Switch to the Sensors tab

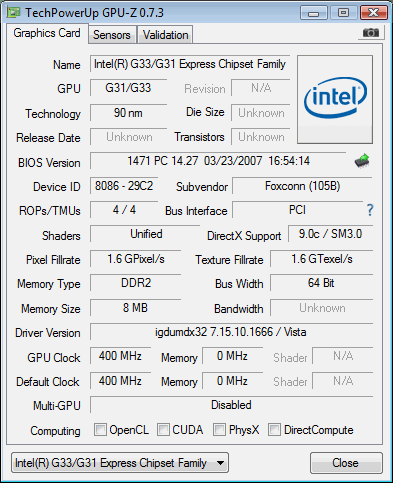click(112, 35)
